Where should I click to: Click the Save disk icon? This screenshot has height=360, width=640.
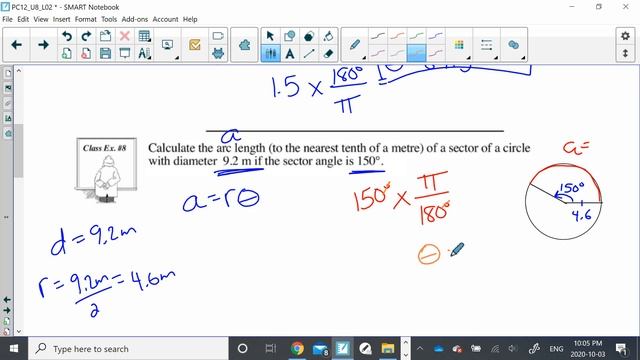(x=105, y=53)
